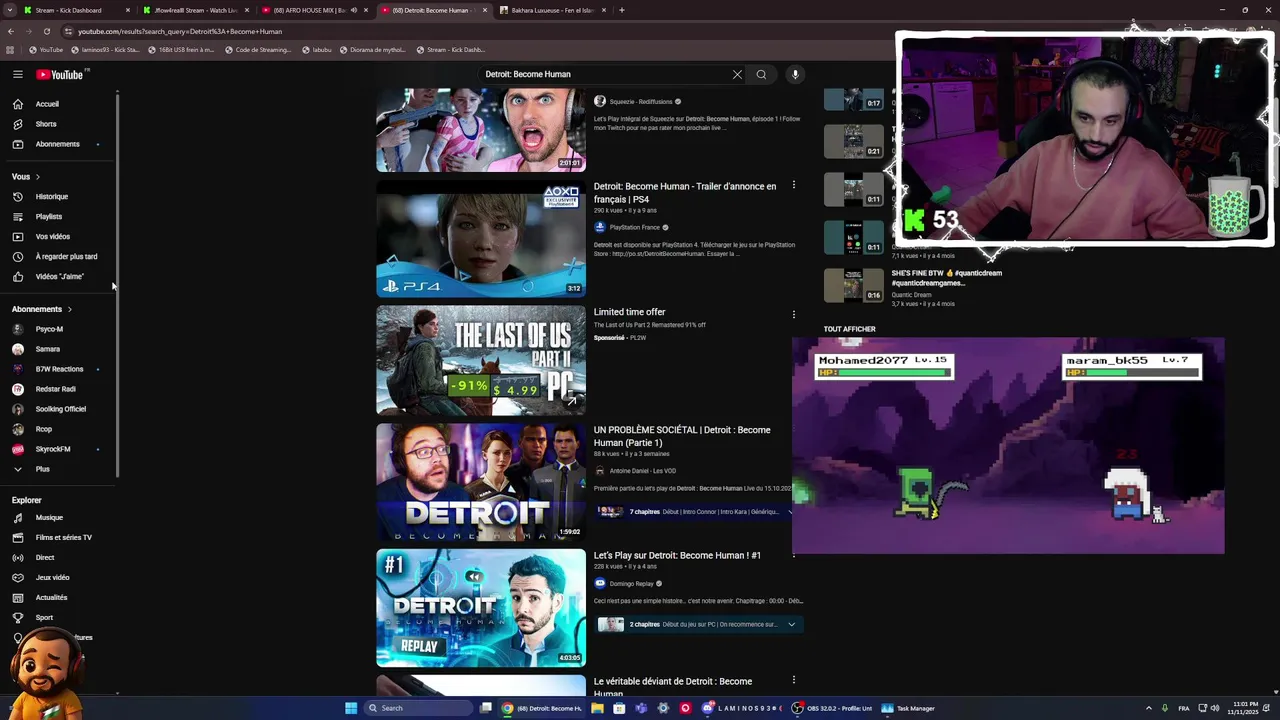Open Abonnements in the sidebar

click(57, 144)
